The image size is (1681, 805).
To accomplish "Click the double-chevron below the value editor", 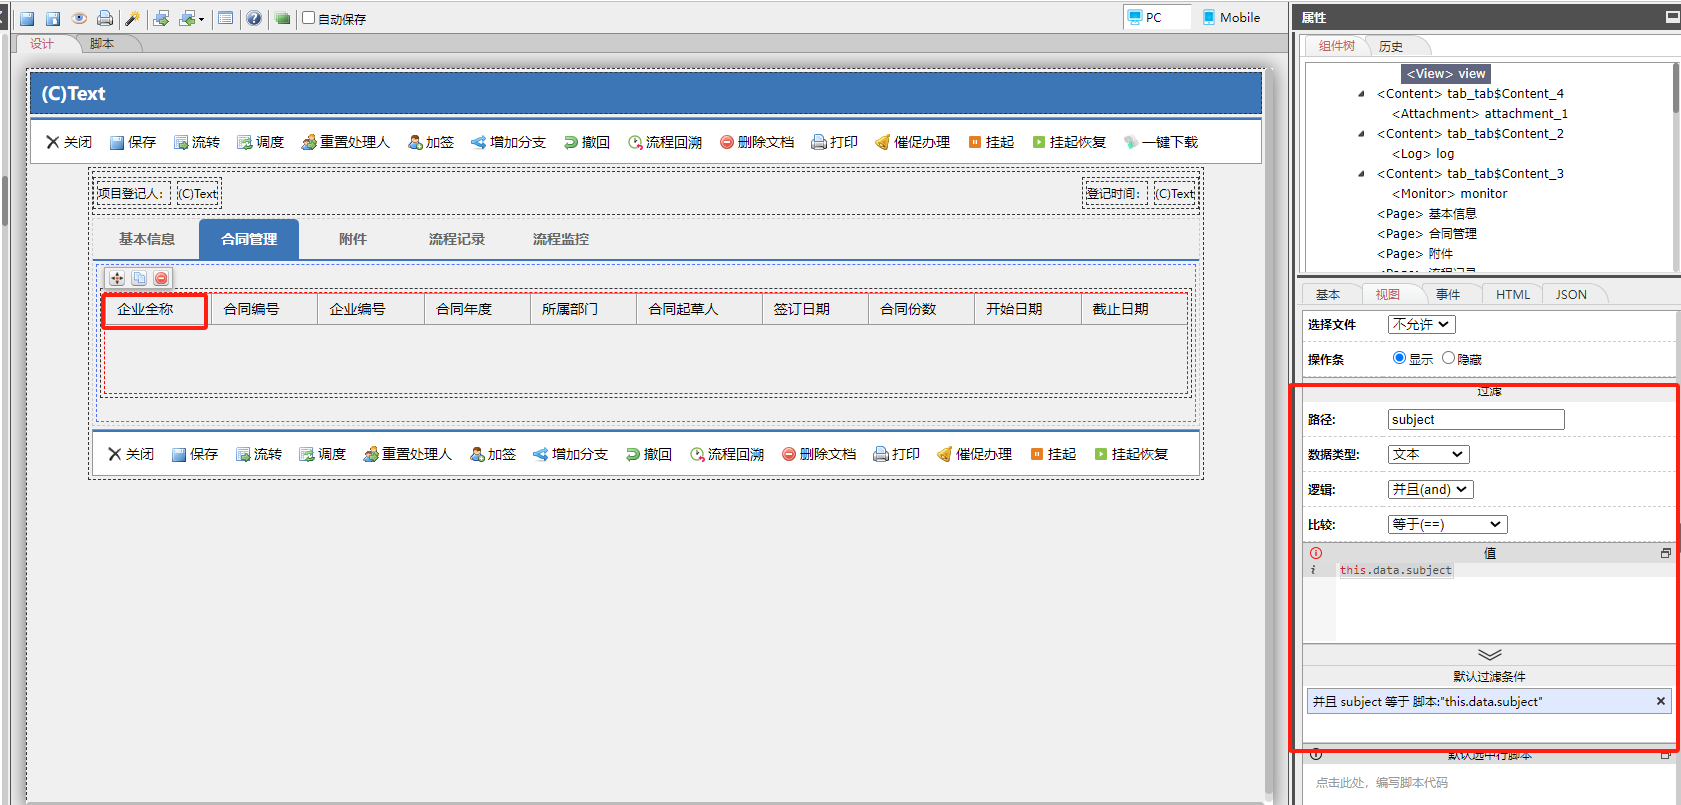I will (x=1489, y=655).
